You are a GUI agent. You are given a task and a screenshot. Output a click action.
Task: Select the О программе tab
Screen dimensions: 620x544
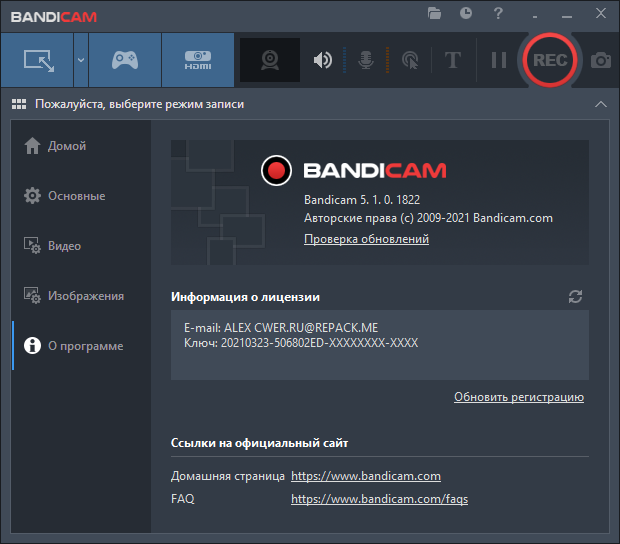[81, 346]
